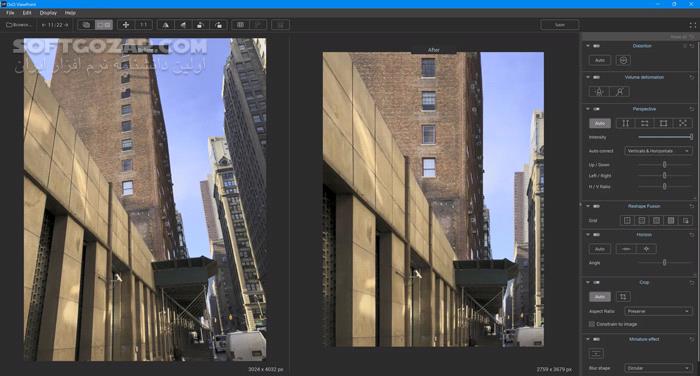Collapse the Distortion panel
This screenshot has width=700, height=376.
coord(588,46)
